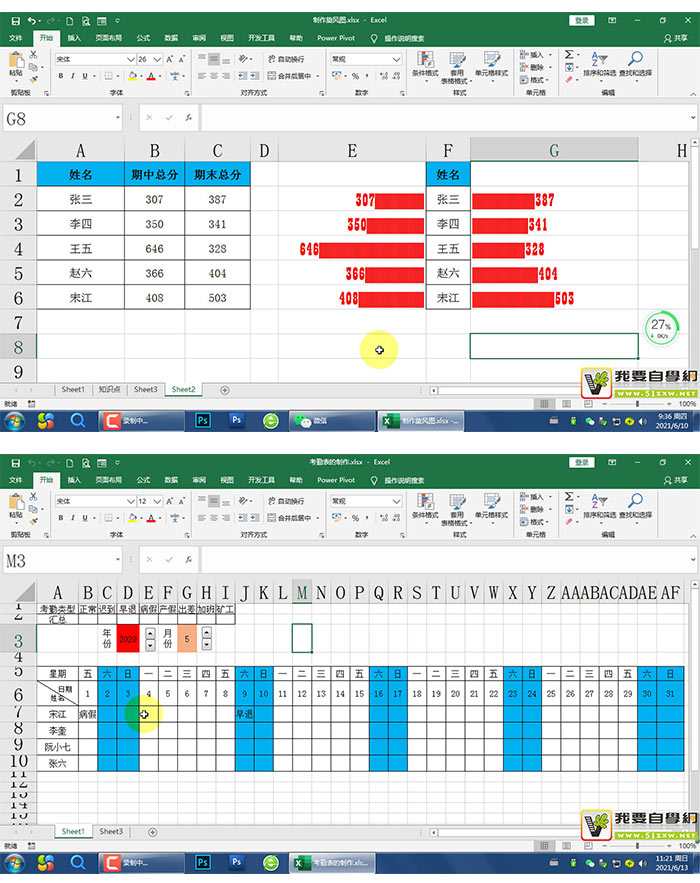Click Save icon in bottom Excel window
Viewport: 700px width, 883px height.
(15, 463)
